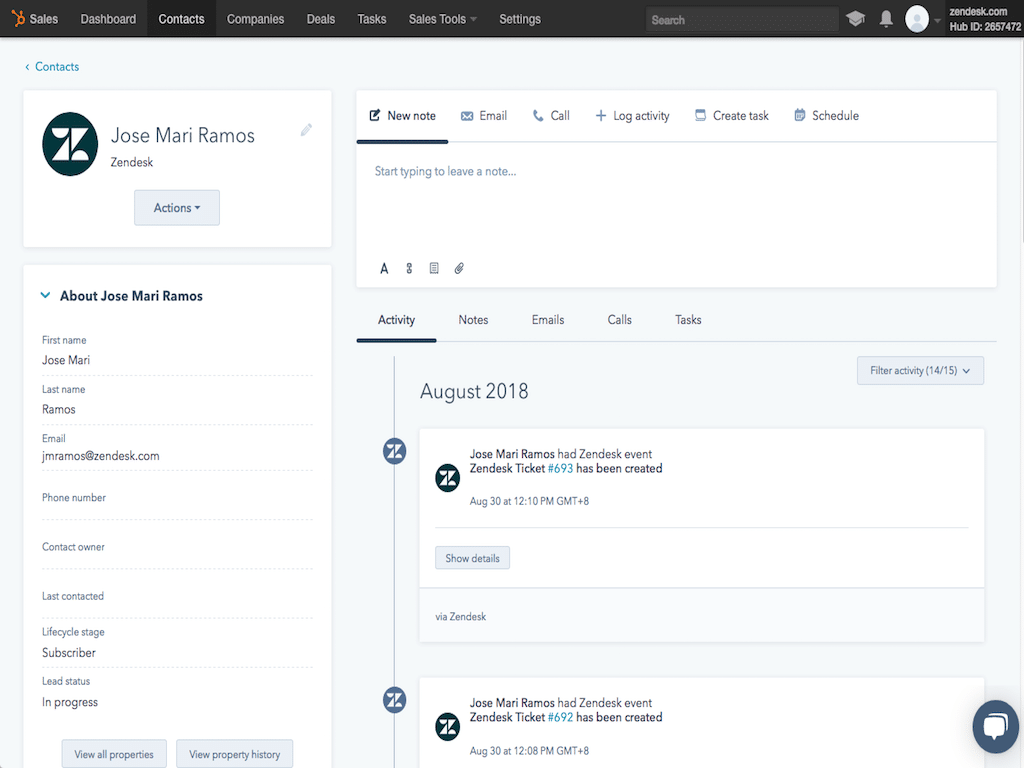The width and height of the screenshot is (1024, 768).
Task: Click Lifecycle stage value Subscriber
Action: click(69, 652)
